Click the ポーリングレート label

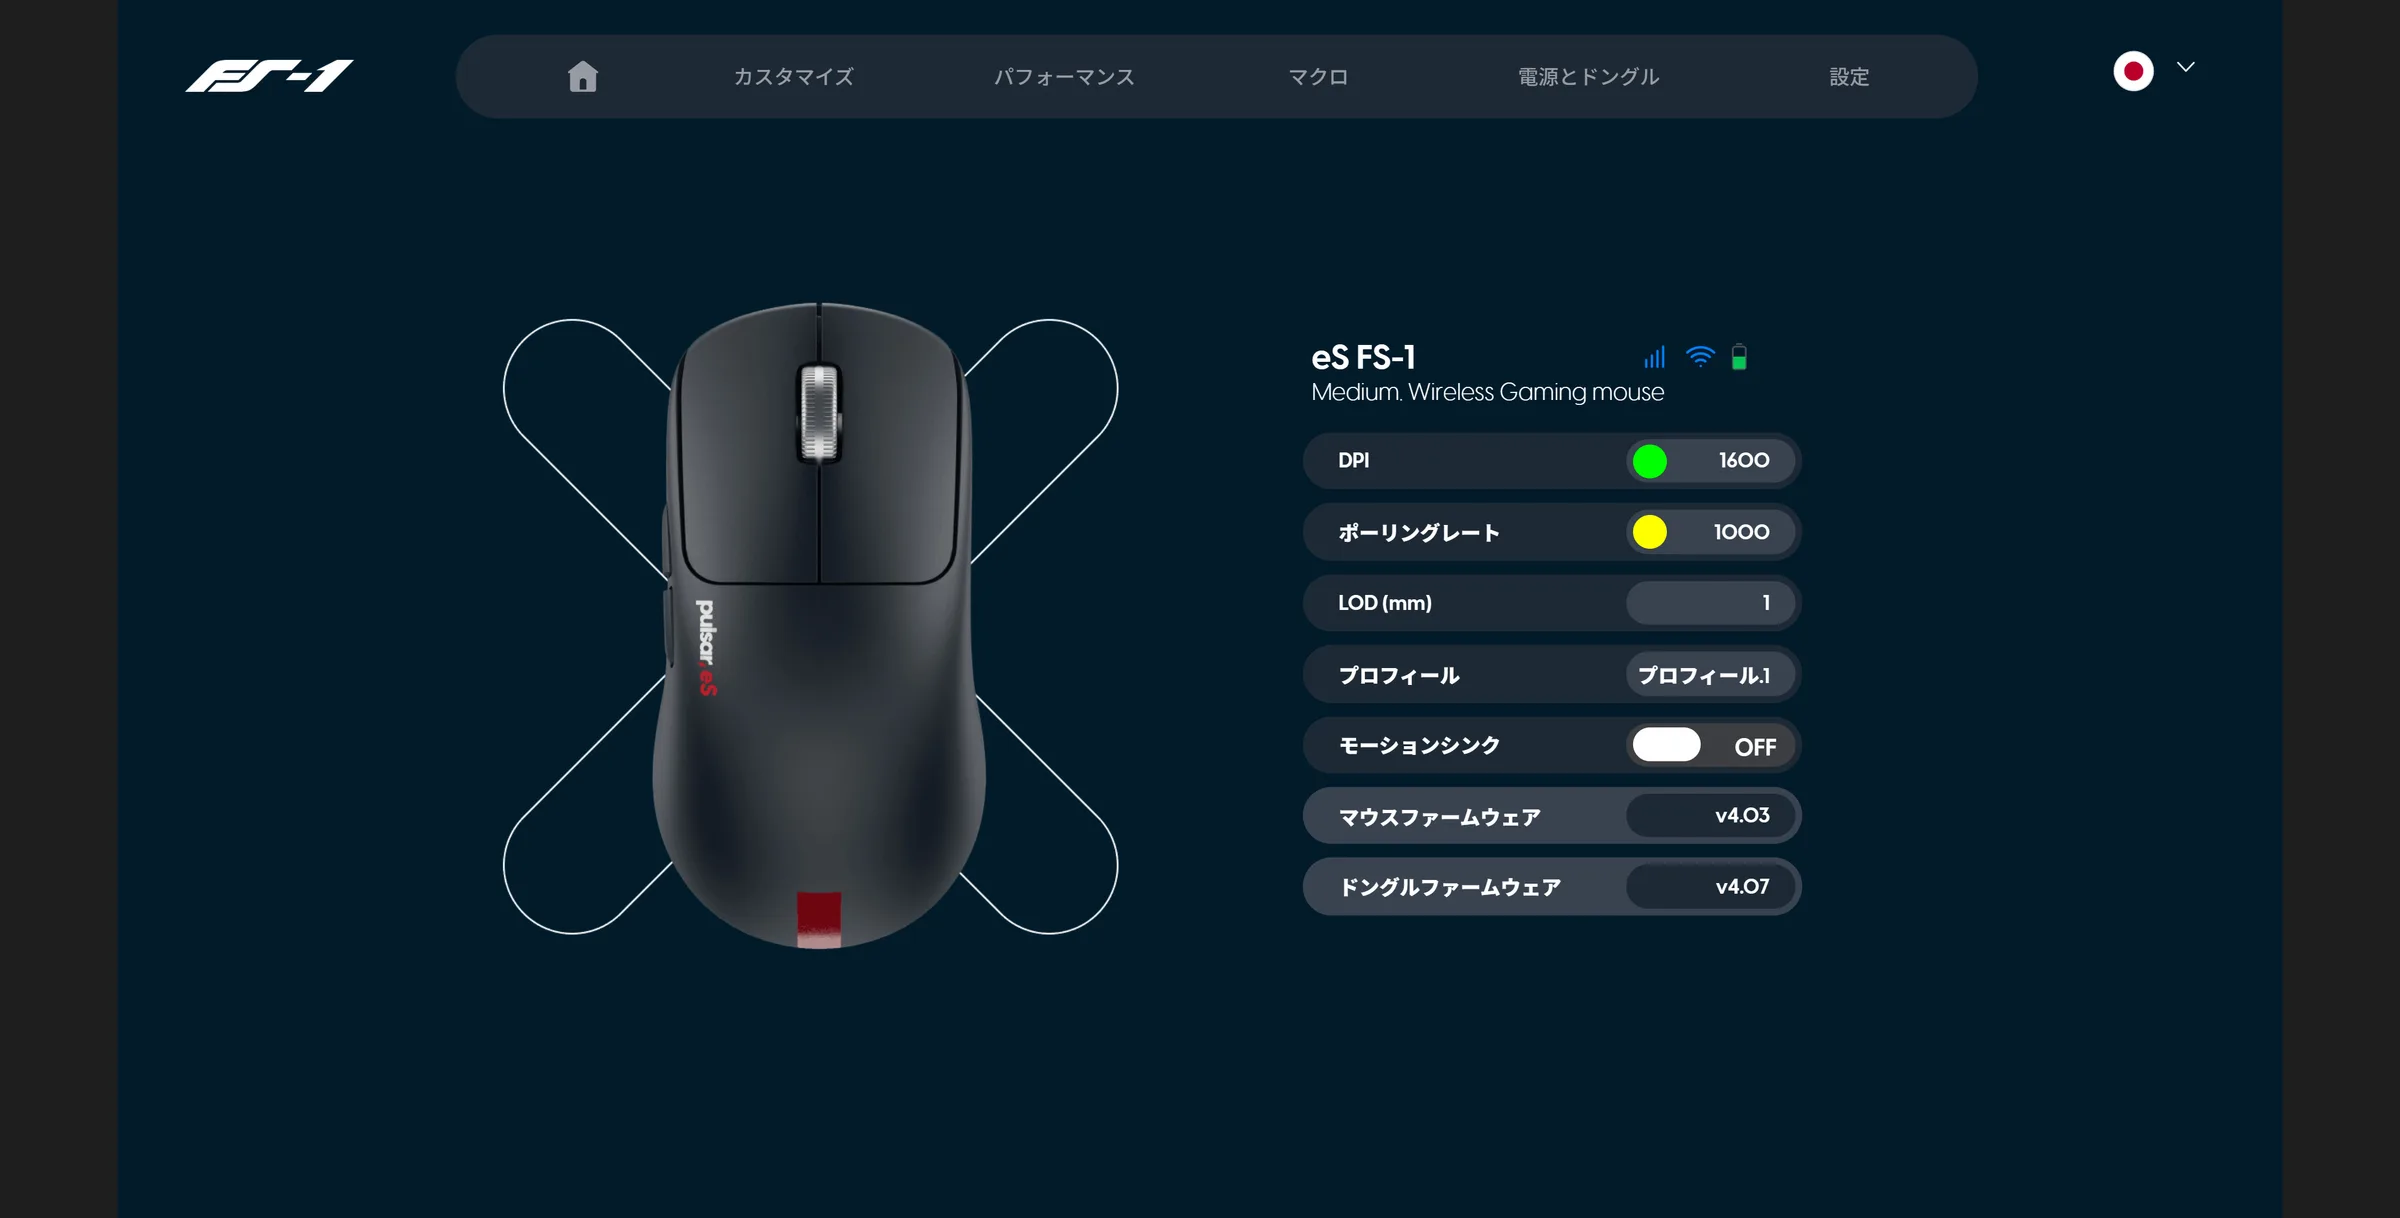[1419, 532]
